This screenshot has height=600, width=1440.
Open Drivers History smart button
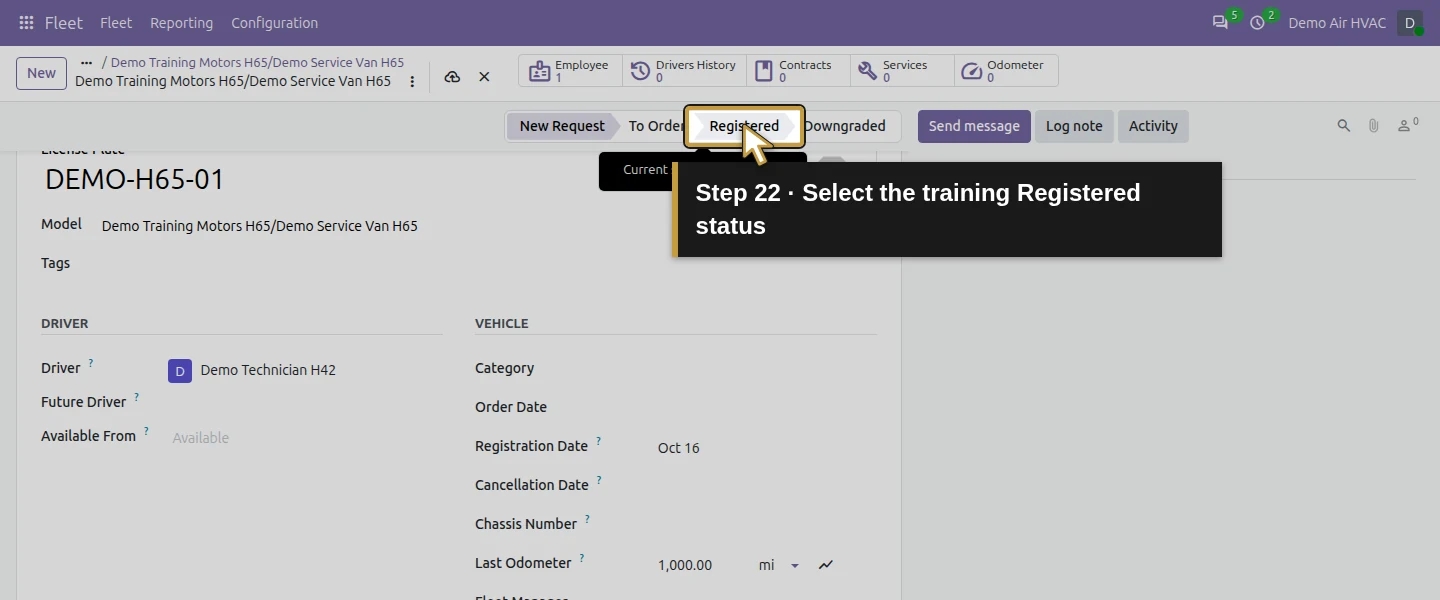684,71
